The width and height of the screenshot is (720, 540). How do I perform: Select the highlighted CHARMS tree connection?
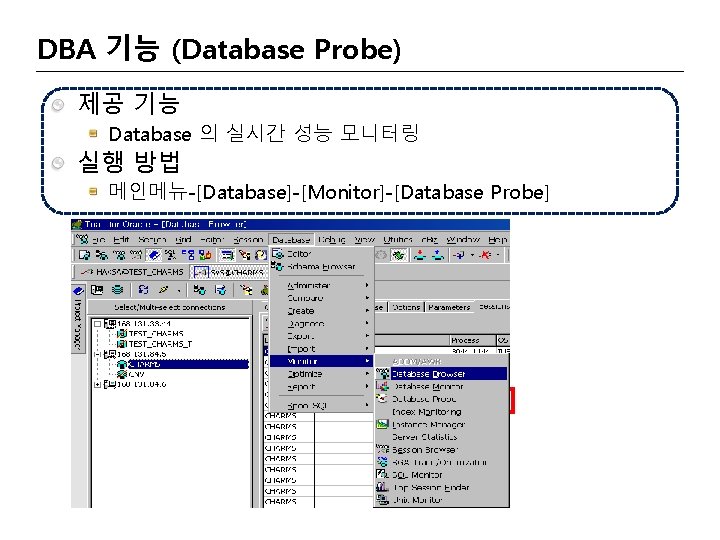(x=188, y=364)
